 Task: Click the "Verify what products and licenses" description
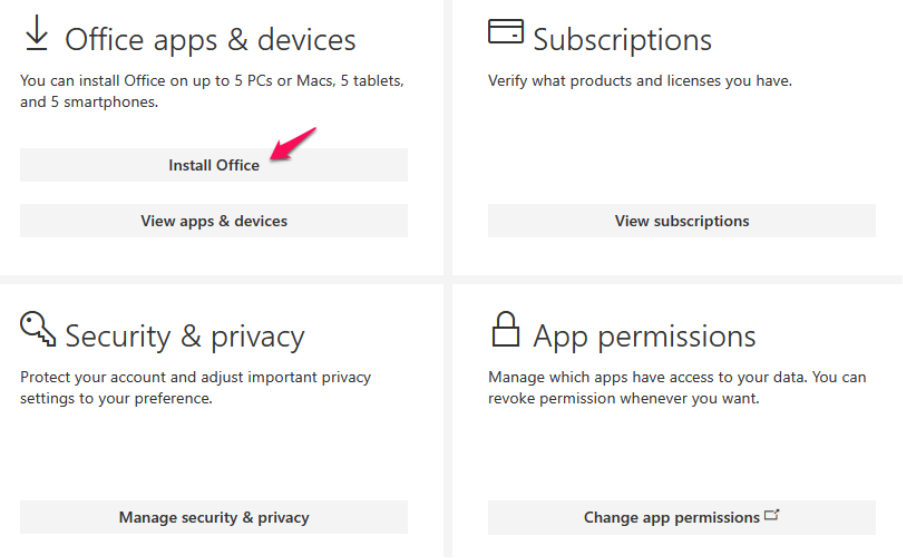pyautogui.click(x=639, y=80)
